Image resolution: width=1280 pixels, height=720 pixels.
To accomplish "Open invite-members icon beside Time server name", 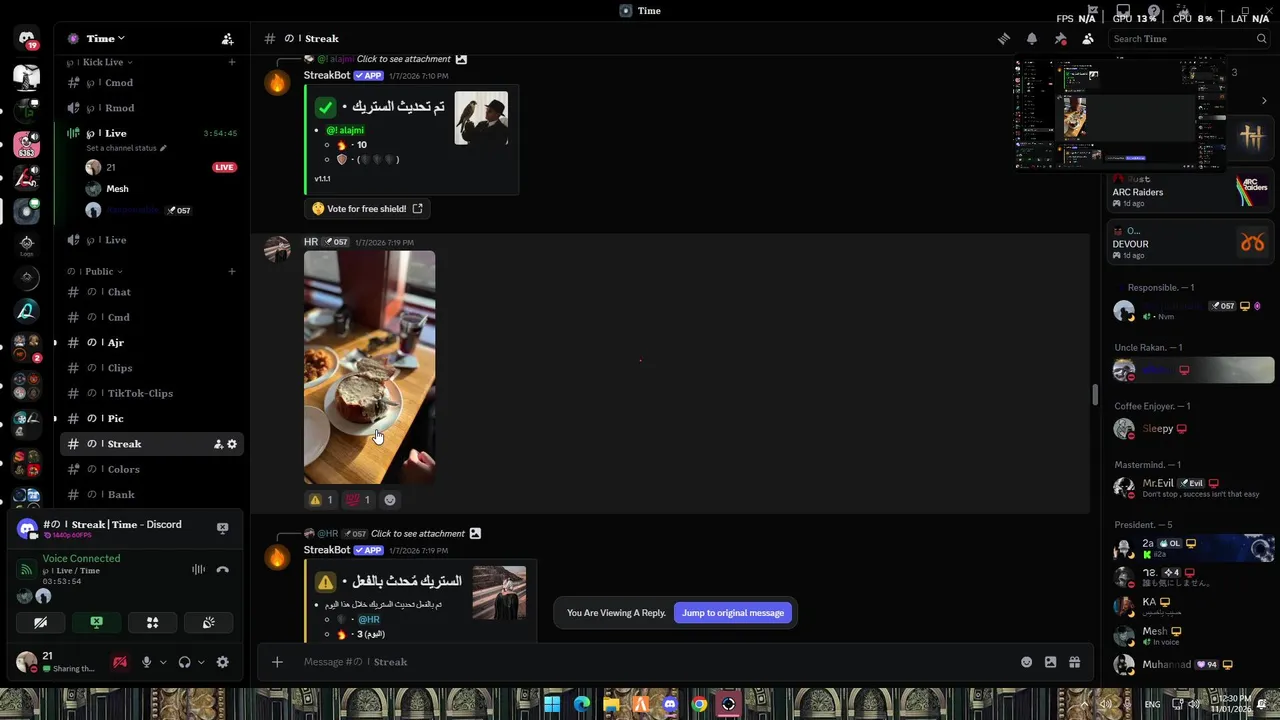I will (227, 39).
